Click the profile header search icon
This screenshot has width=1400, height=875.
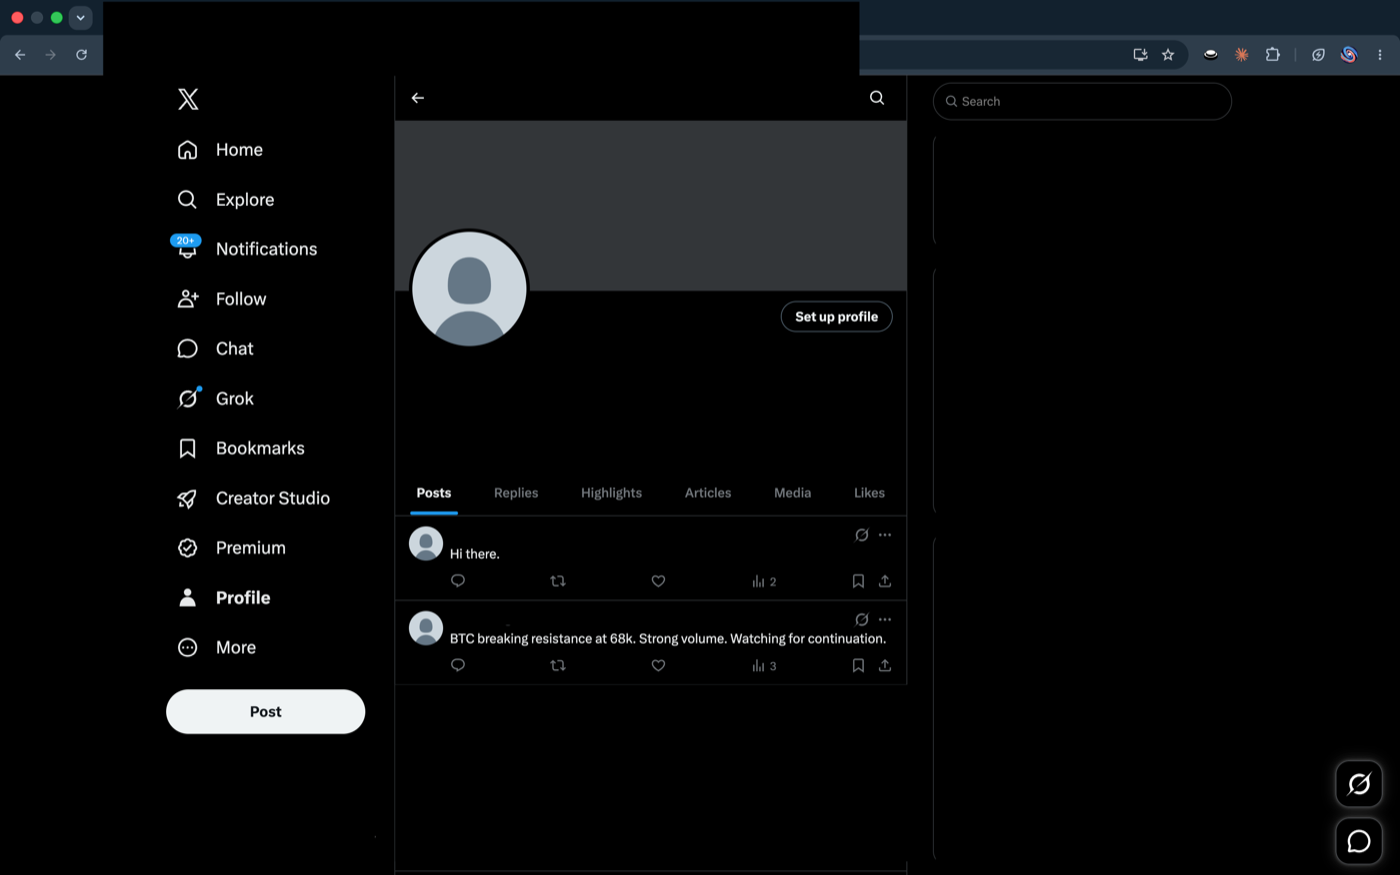pos(877,98)
